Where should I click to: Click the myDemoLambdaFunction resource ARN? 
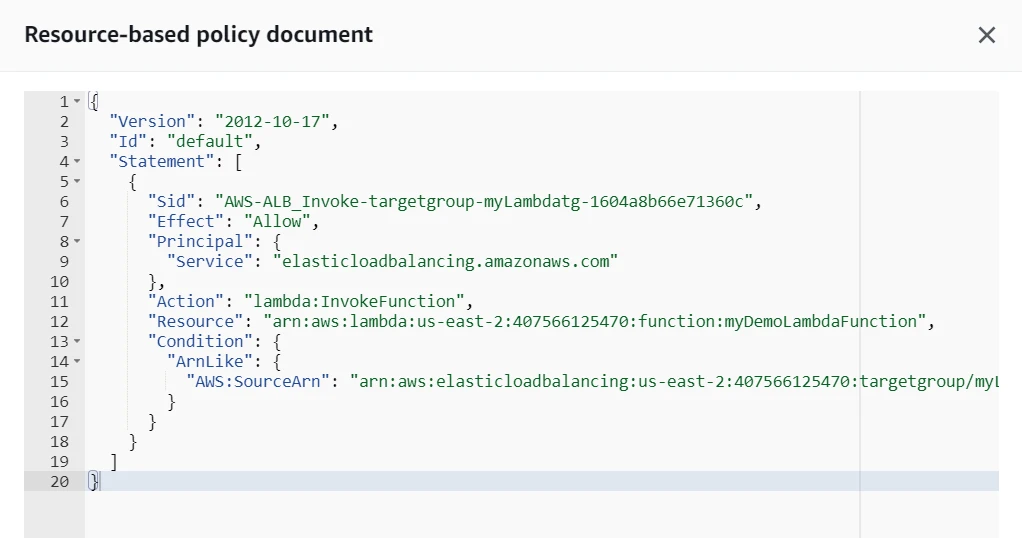(x=596, y=322)
